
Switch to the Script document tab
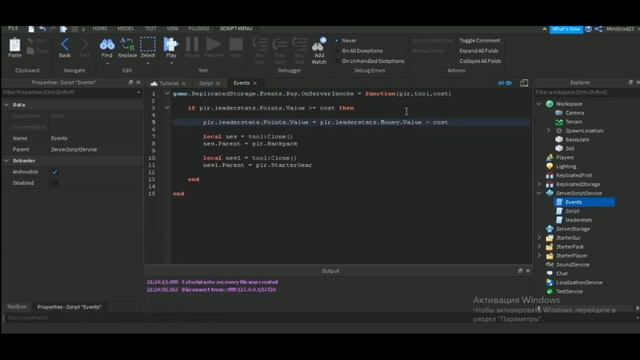tap(209, 83)
